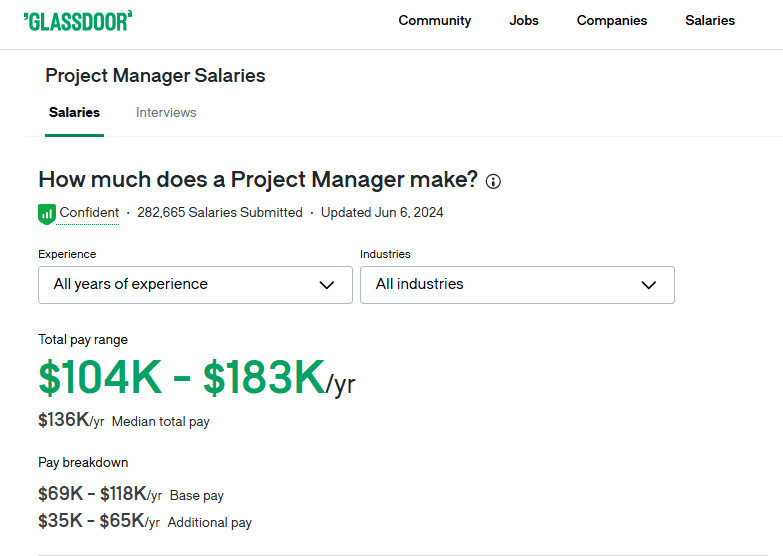Screen dimensions: 783x556
Task: Select the Salaries tab
Action: click(x=74, y=112)
